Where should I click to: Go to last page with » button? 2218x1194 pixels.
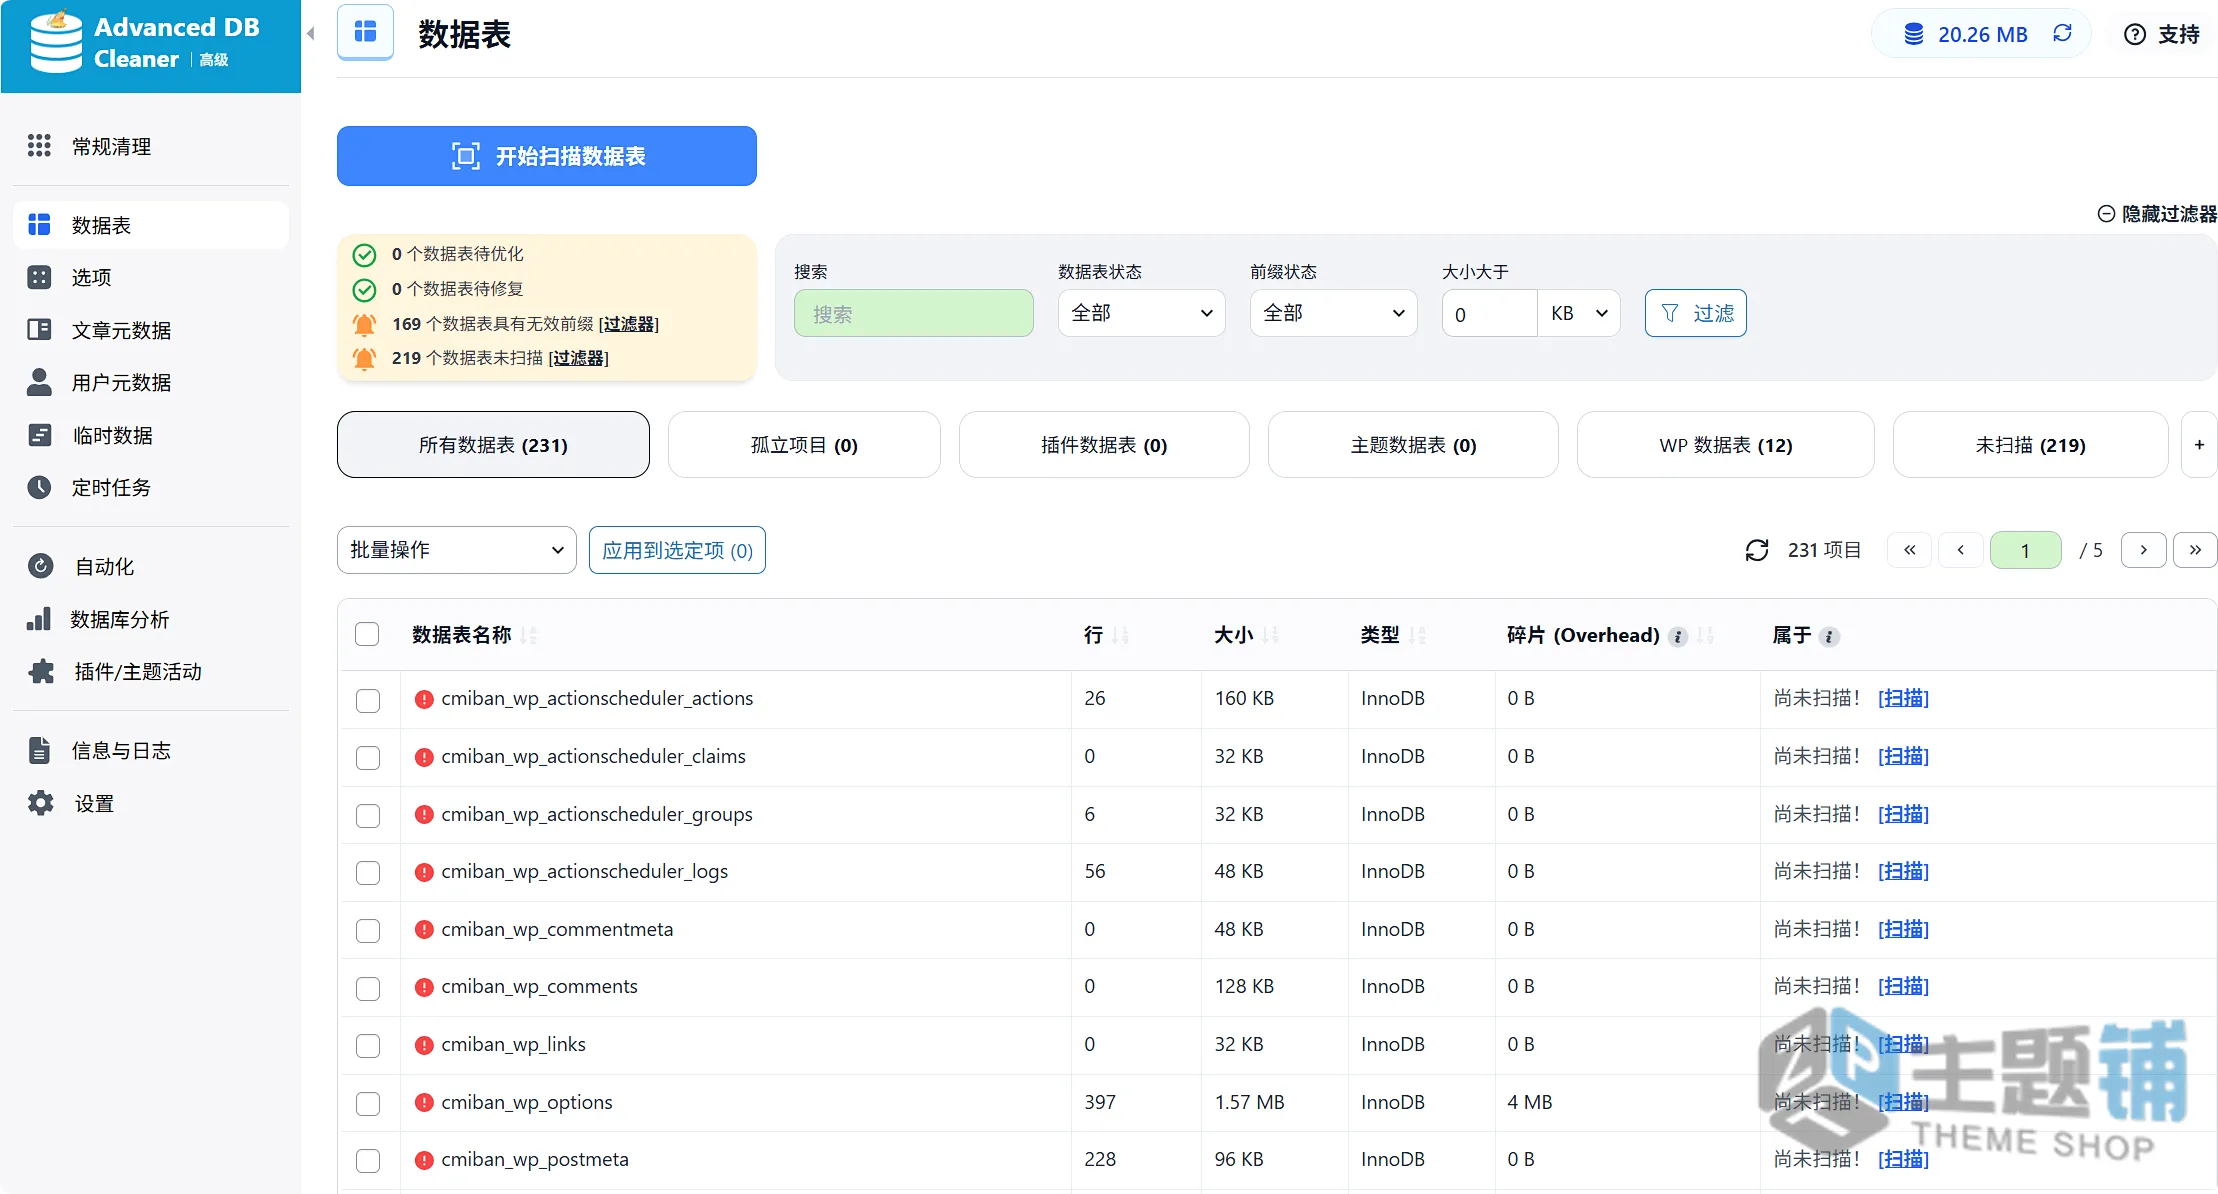tap(2195, 550)
